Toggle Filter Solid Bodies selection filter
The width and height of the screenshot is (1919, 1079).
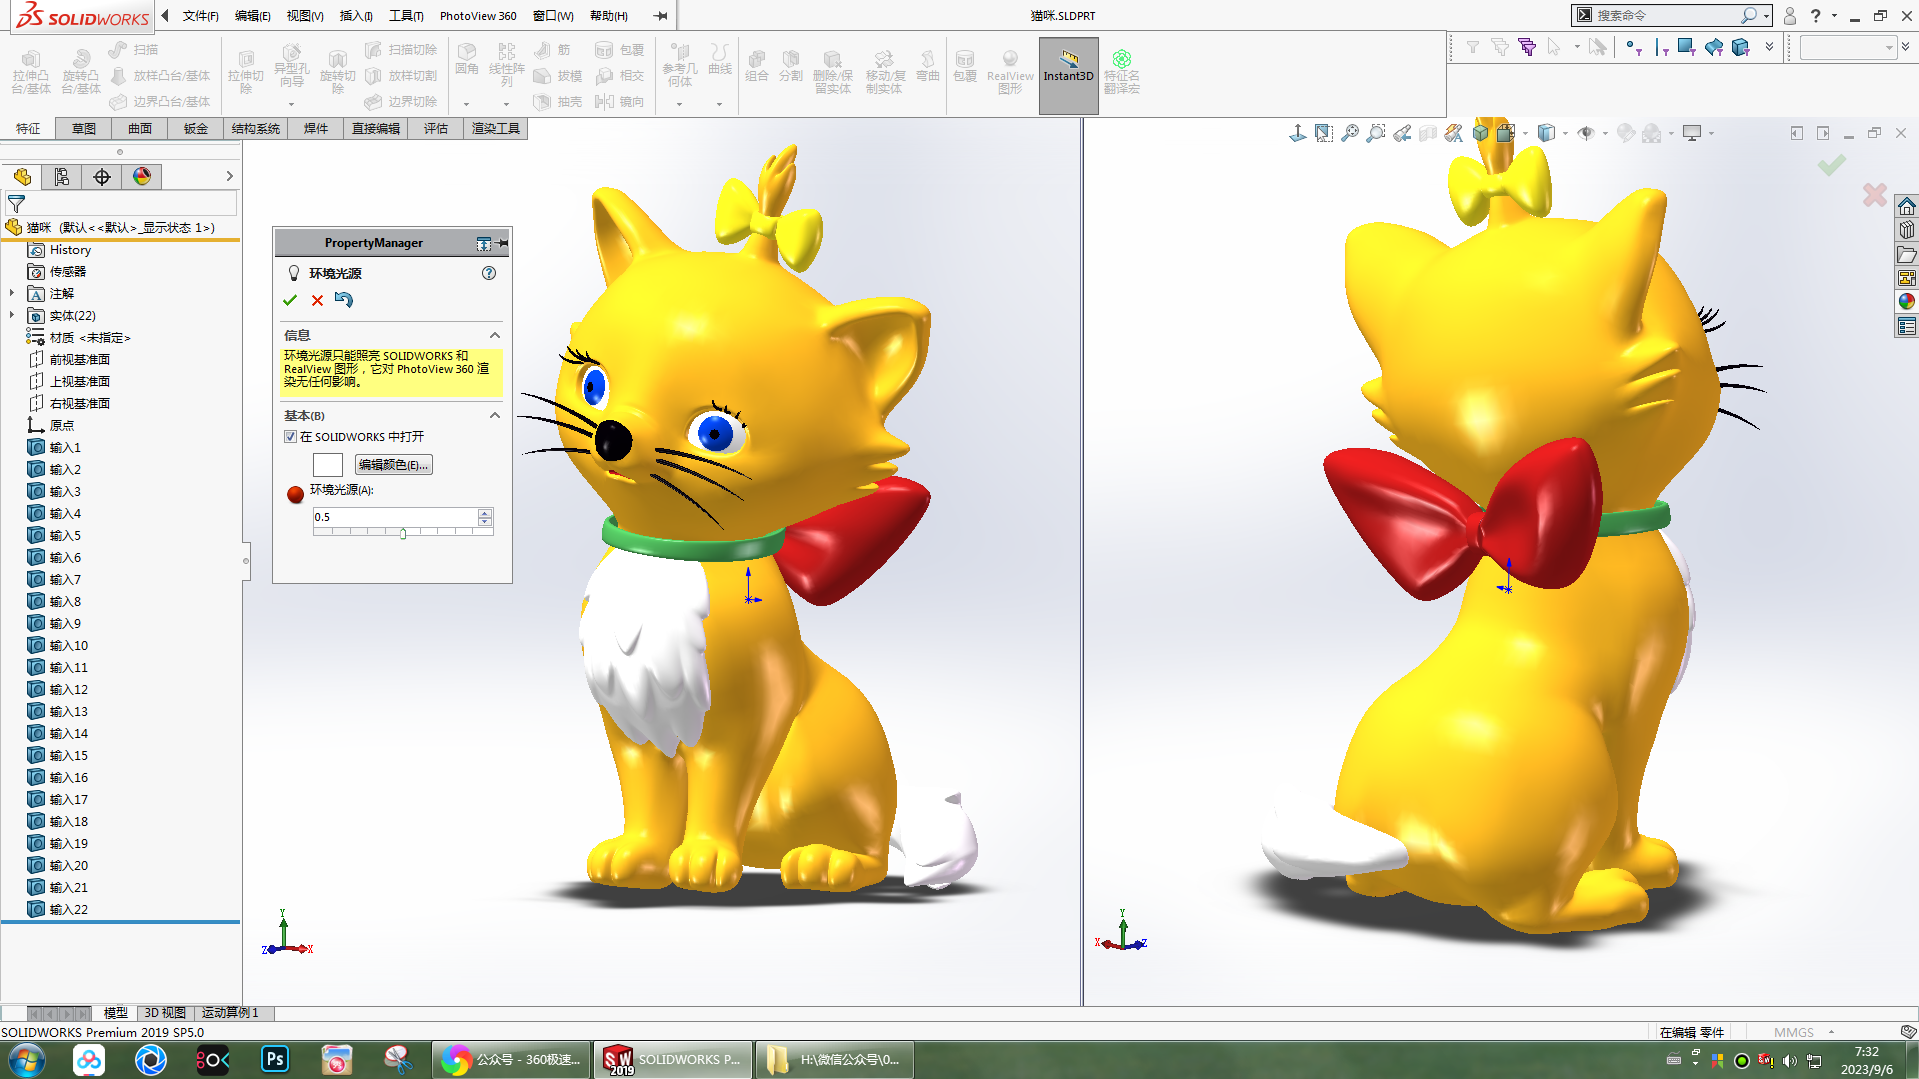1740,47
